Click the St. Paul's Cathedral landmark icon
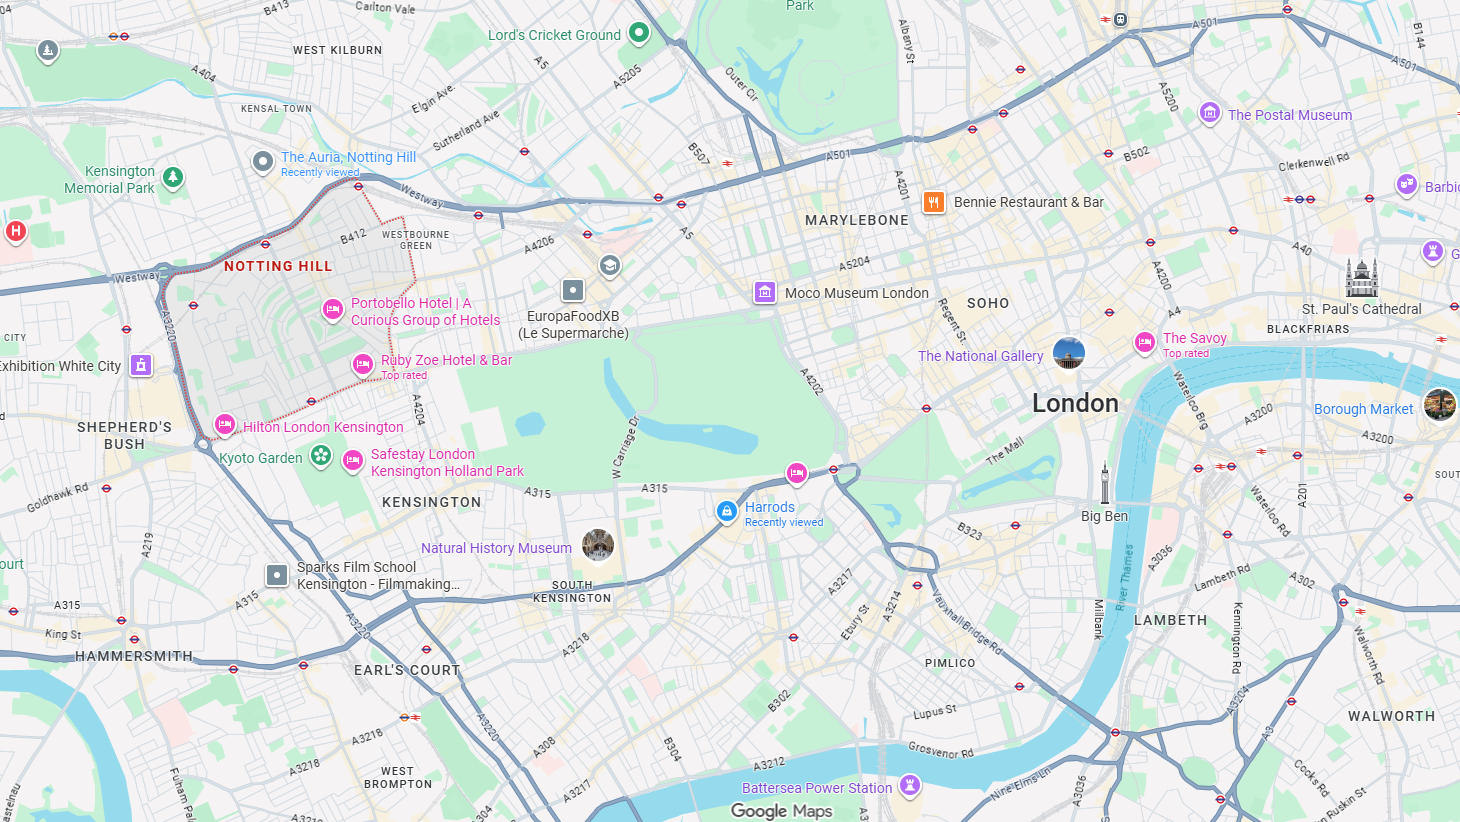 [x=1361, y=278]
